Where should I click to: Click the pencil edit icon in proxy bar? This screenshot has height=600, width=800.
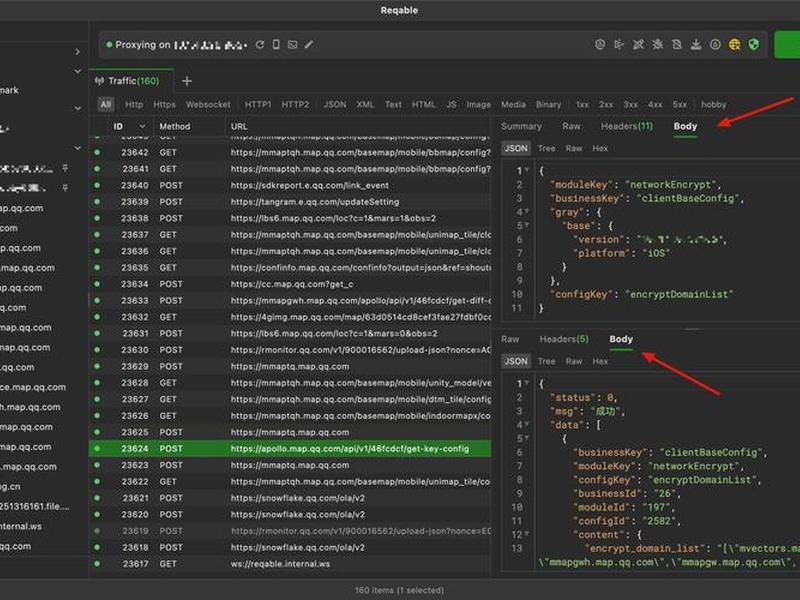pyautogui.click(x=309, y=45)
